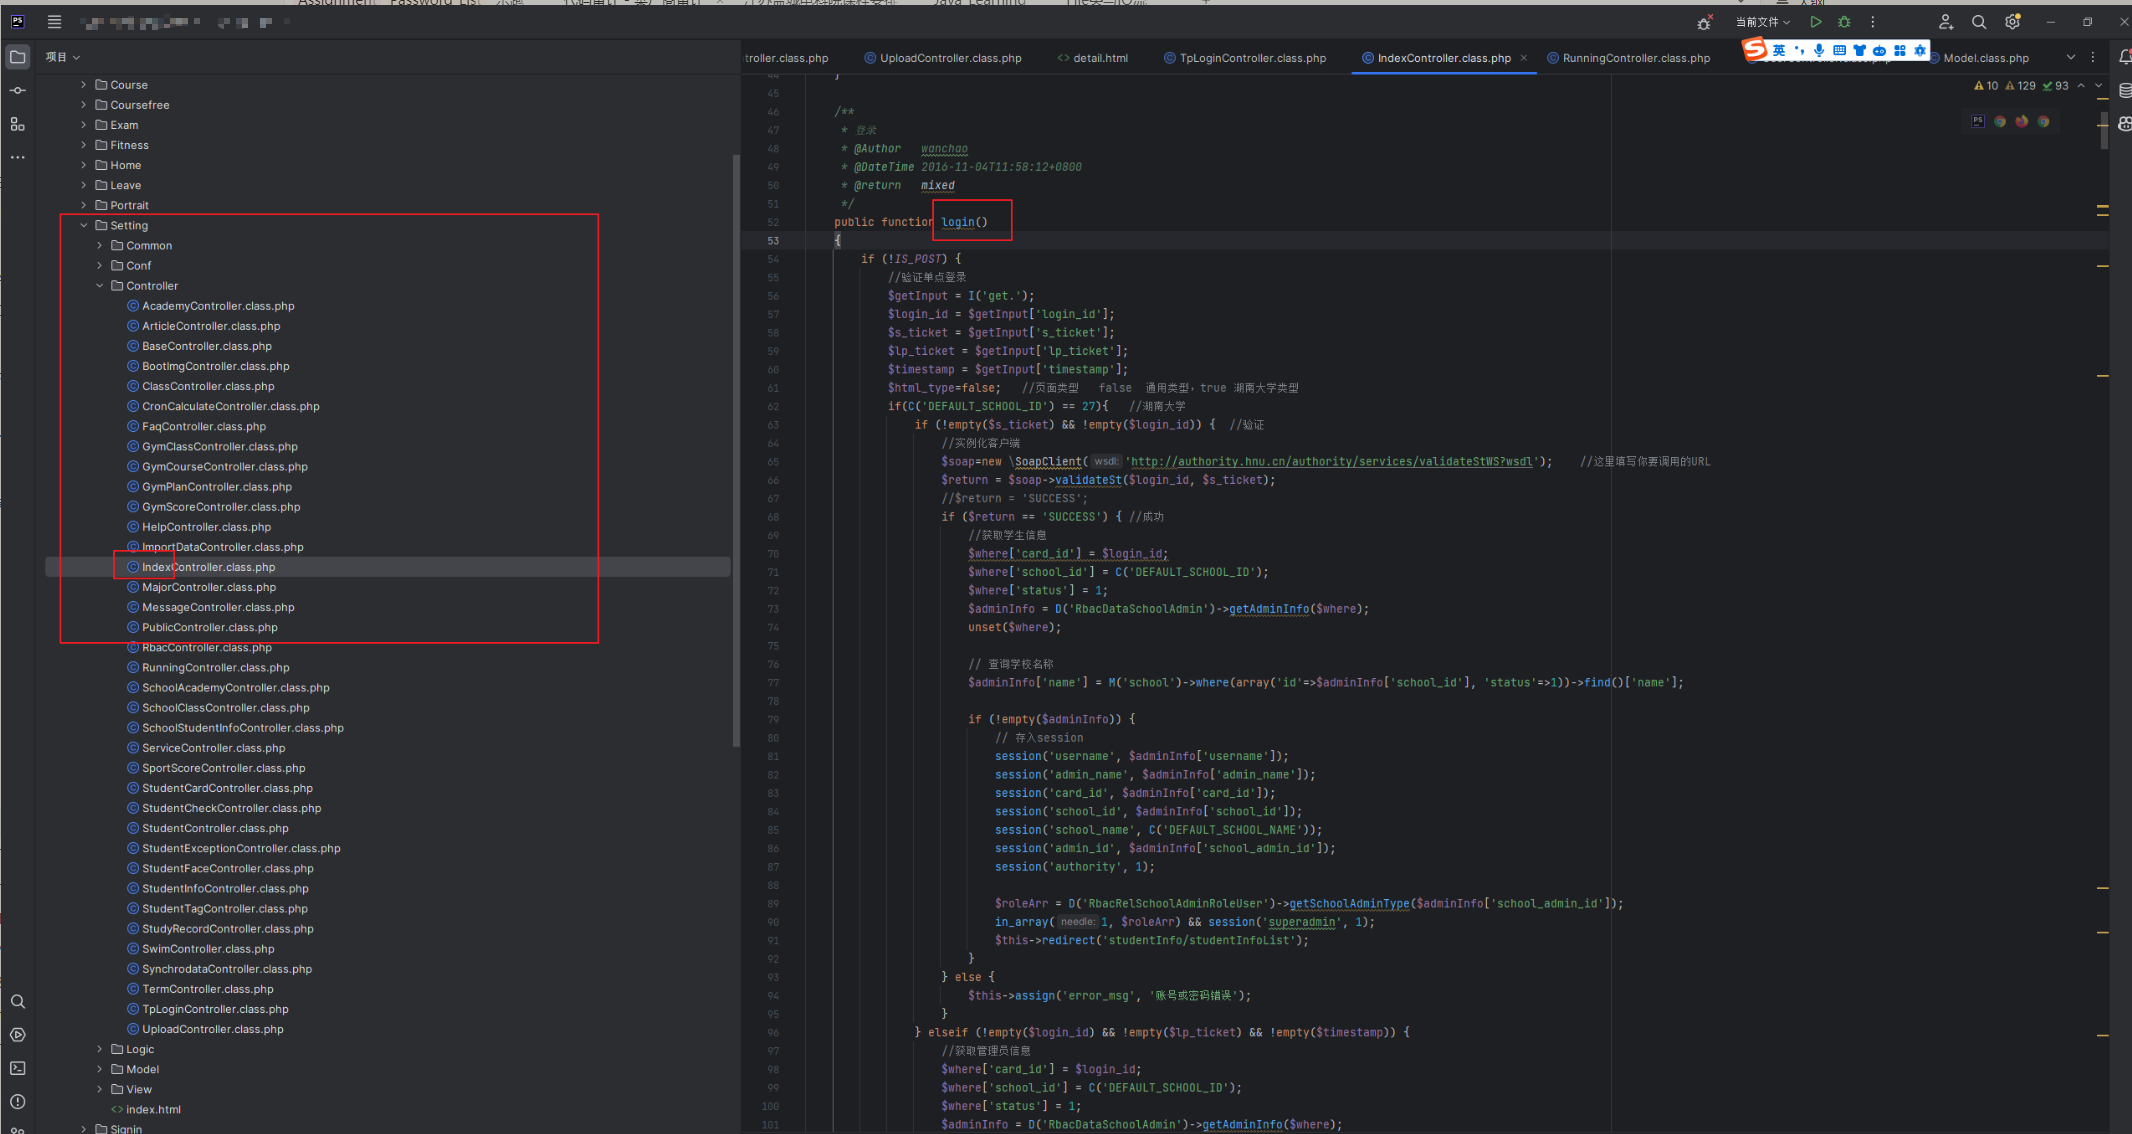Switch to TpLoginController.class.php tab
Viewport: 2132px width, 1134px height.
click(x=1245, y=58)
